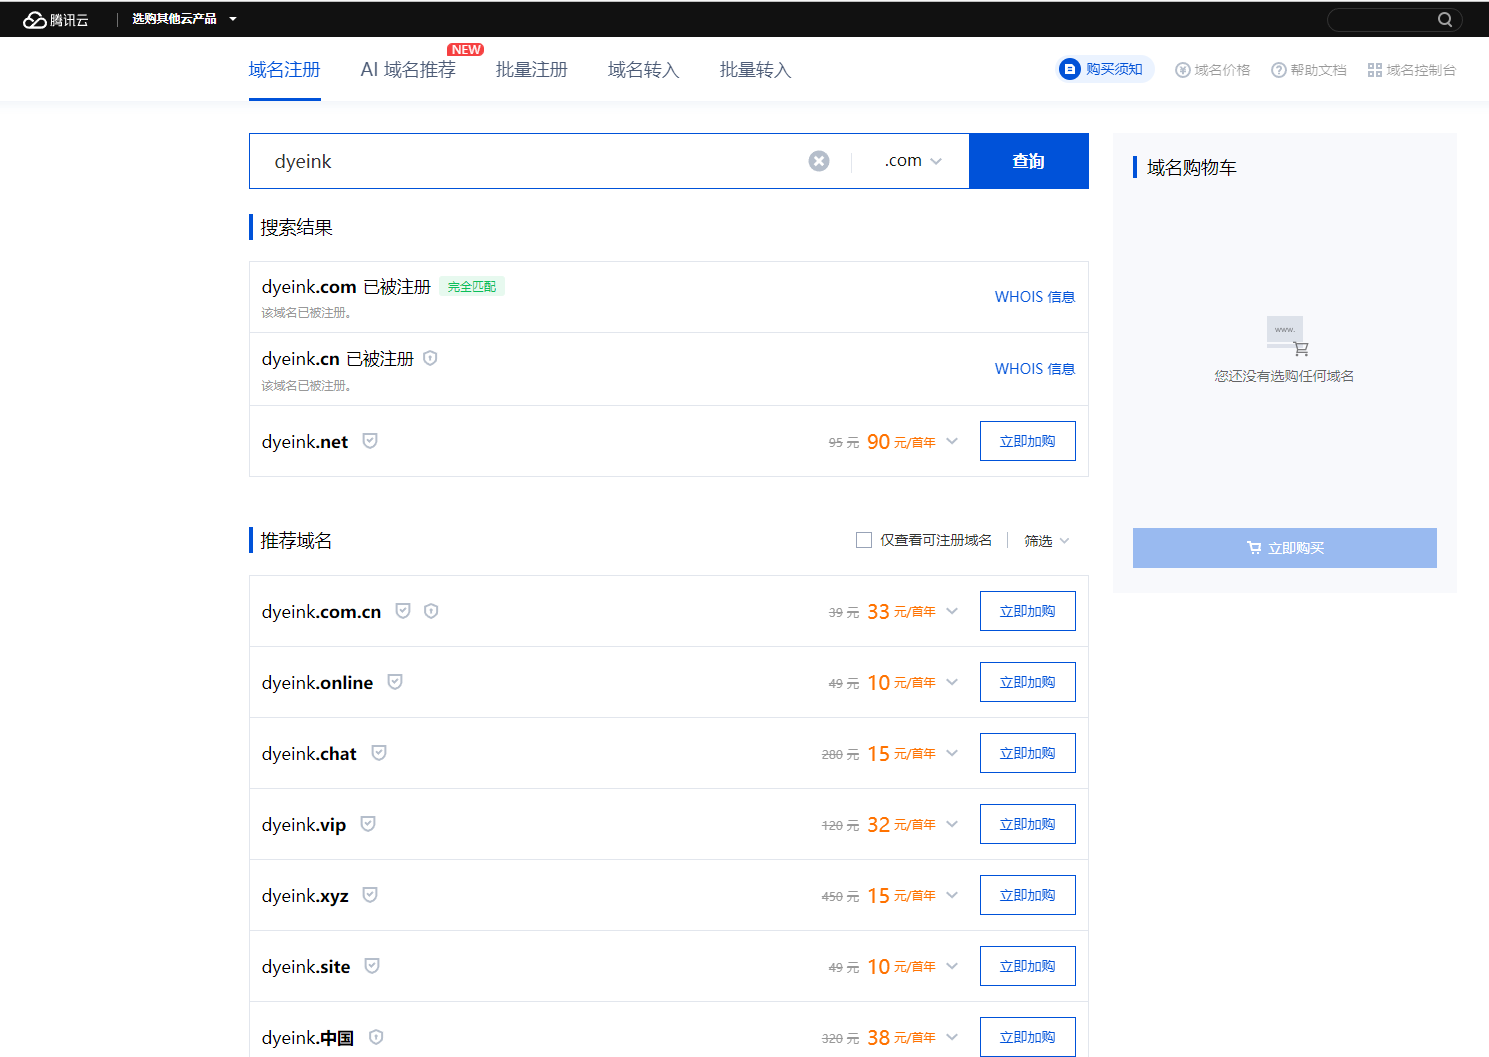Clear the dyeink search text
Viewport: 1489px width, 1057px height.
coord(818,161)
